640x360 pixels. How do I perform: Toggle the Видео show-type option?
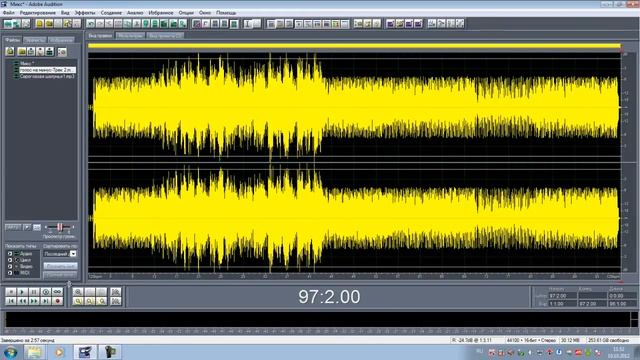coord(9,266)
